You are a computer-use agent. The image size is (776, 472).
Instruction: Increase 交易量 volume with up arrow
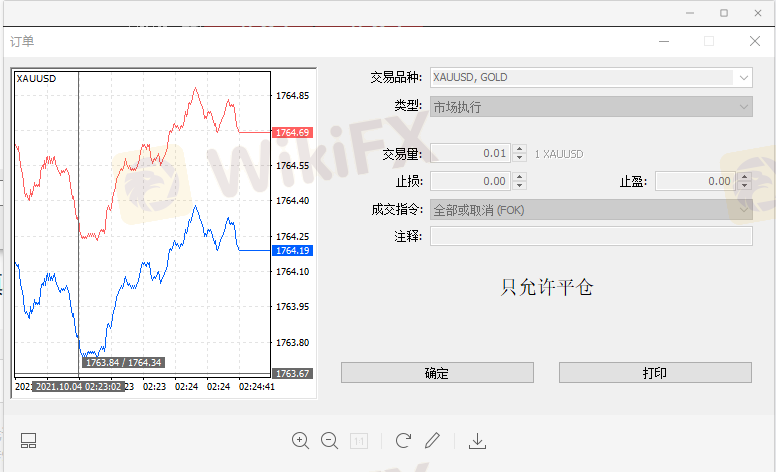[519, 150]
